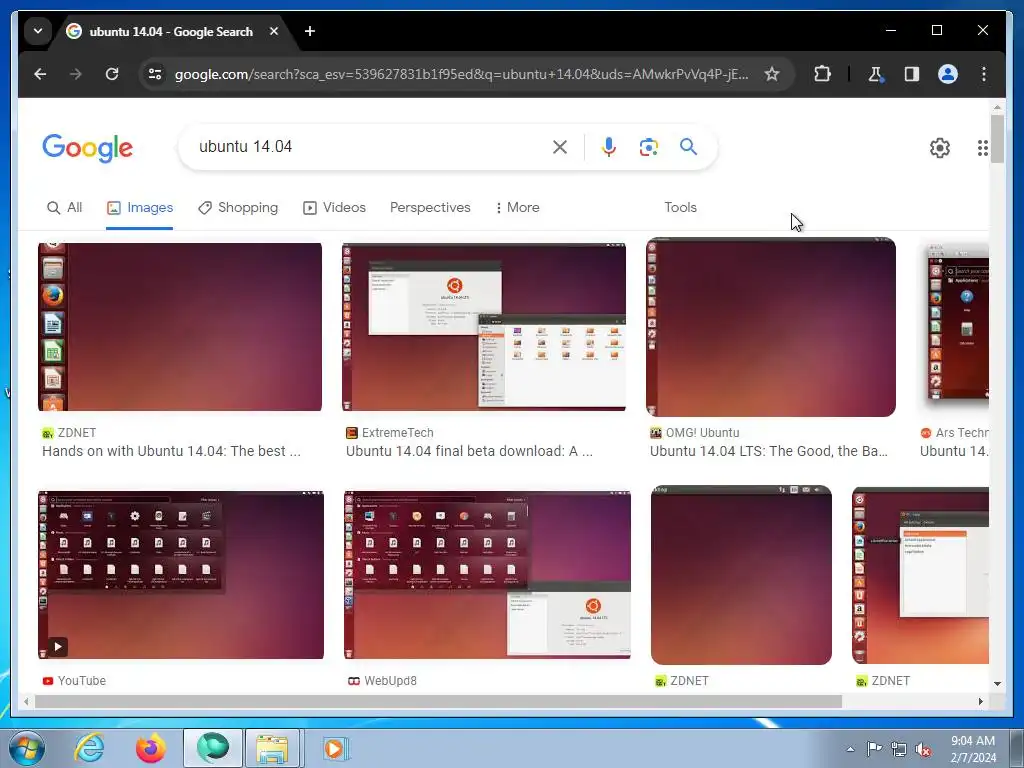Screen dimensions: 1024x768
Task: Go back to the previous page
Action: (40, 74)
